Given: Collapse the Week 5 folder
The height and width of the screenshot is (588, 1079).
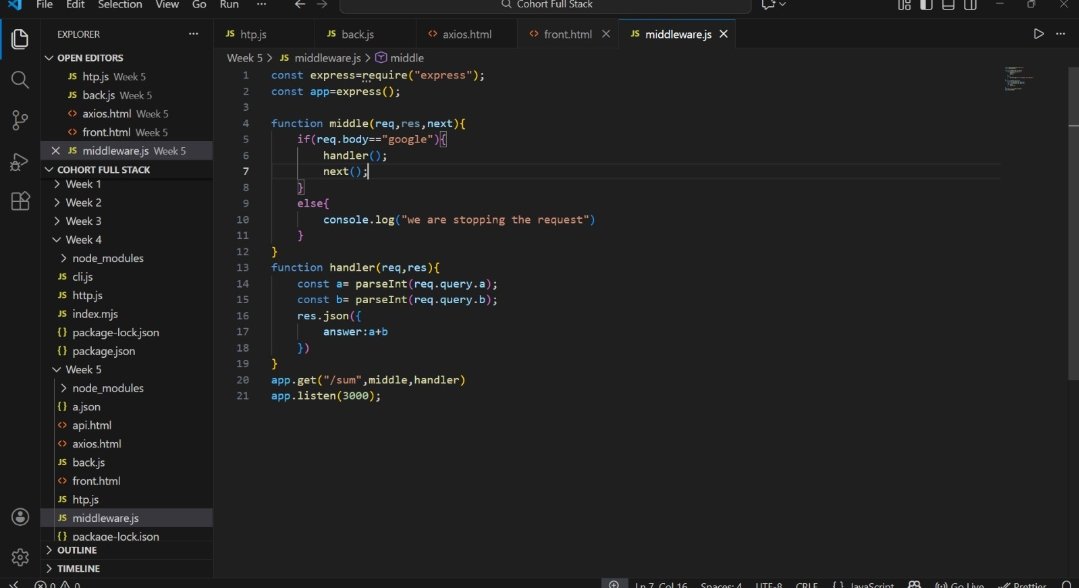Looking at the screenshot, I should 56,370.
